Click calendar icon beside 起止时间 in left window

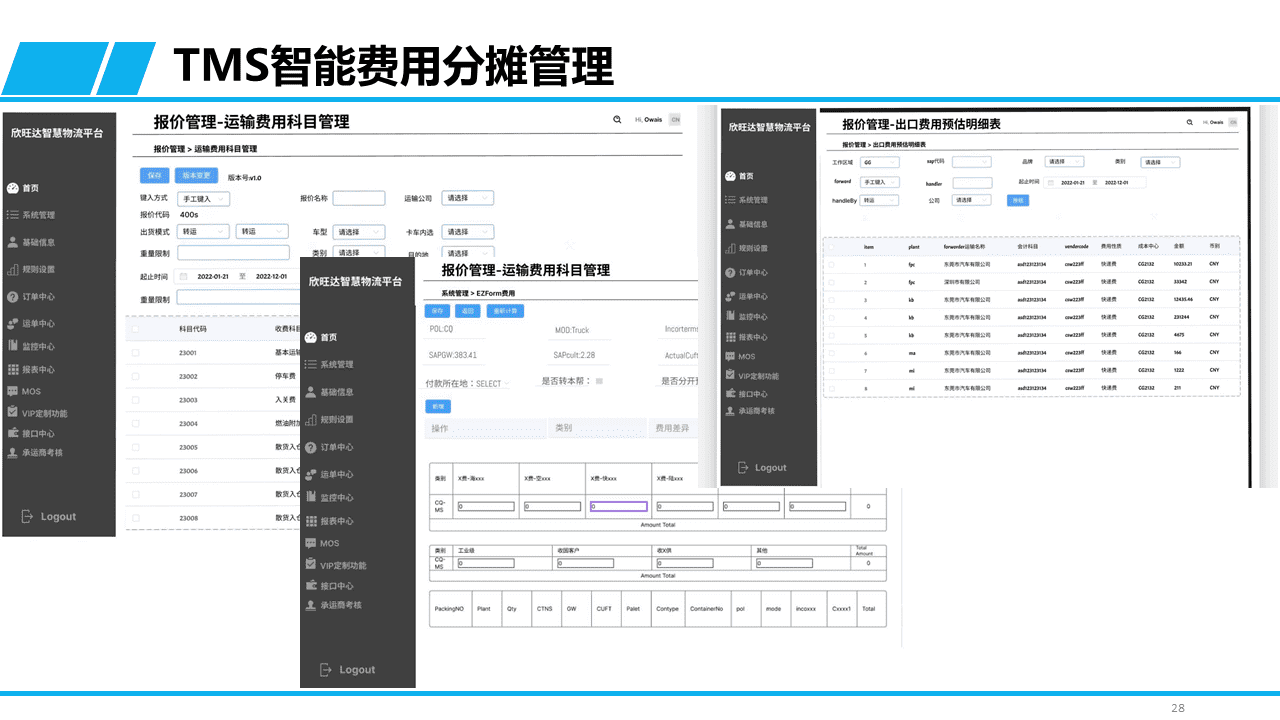182,276
